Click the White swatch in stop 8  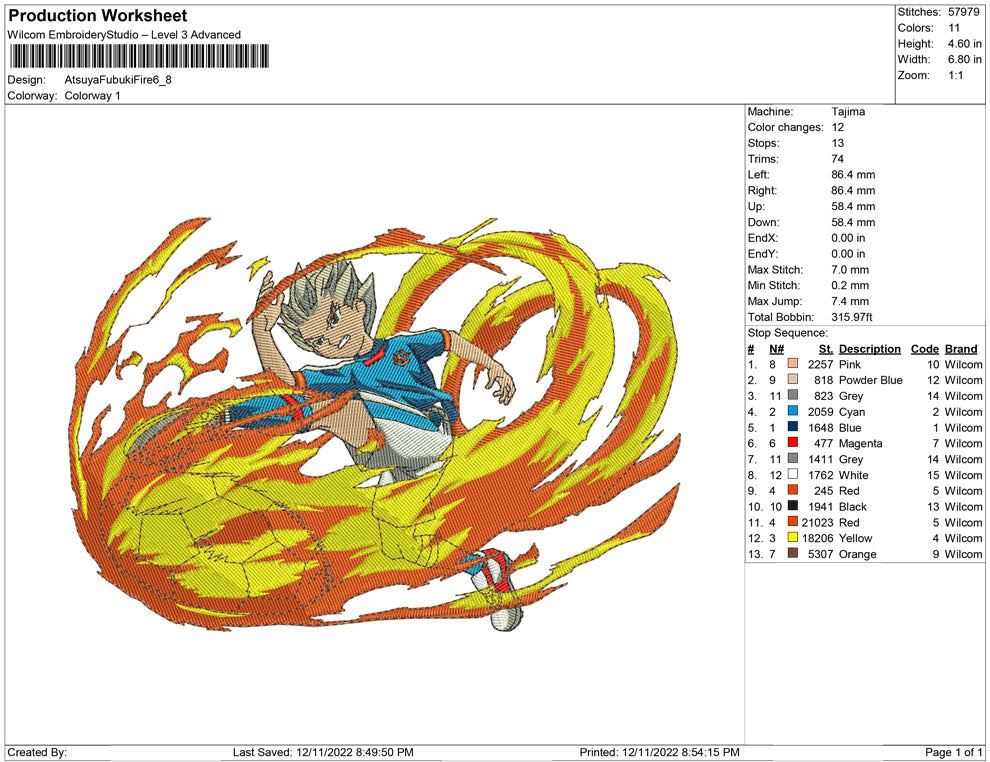tap(793, 474)
